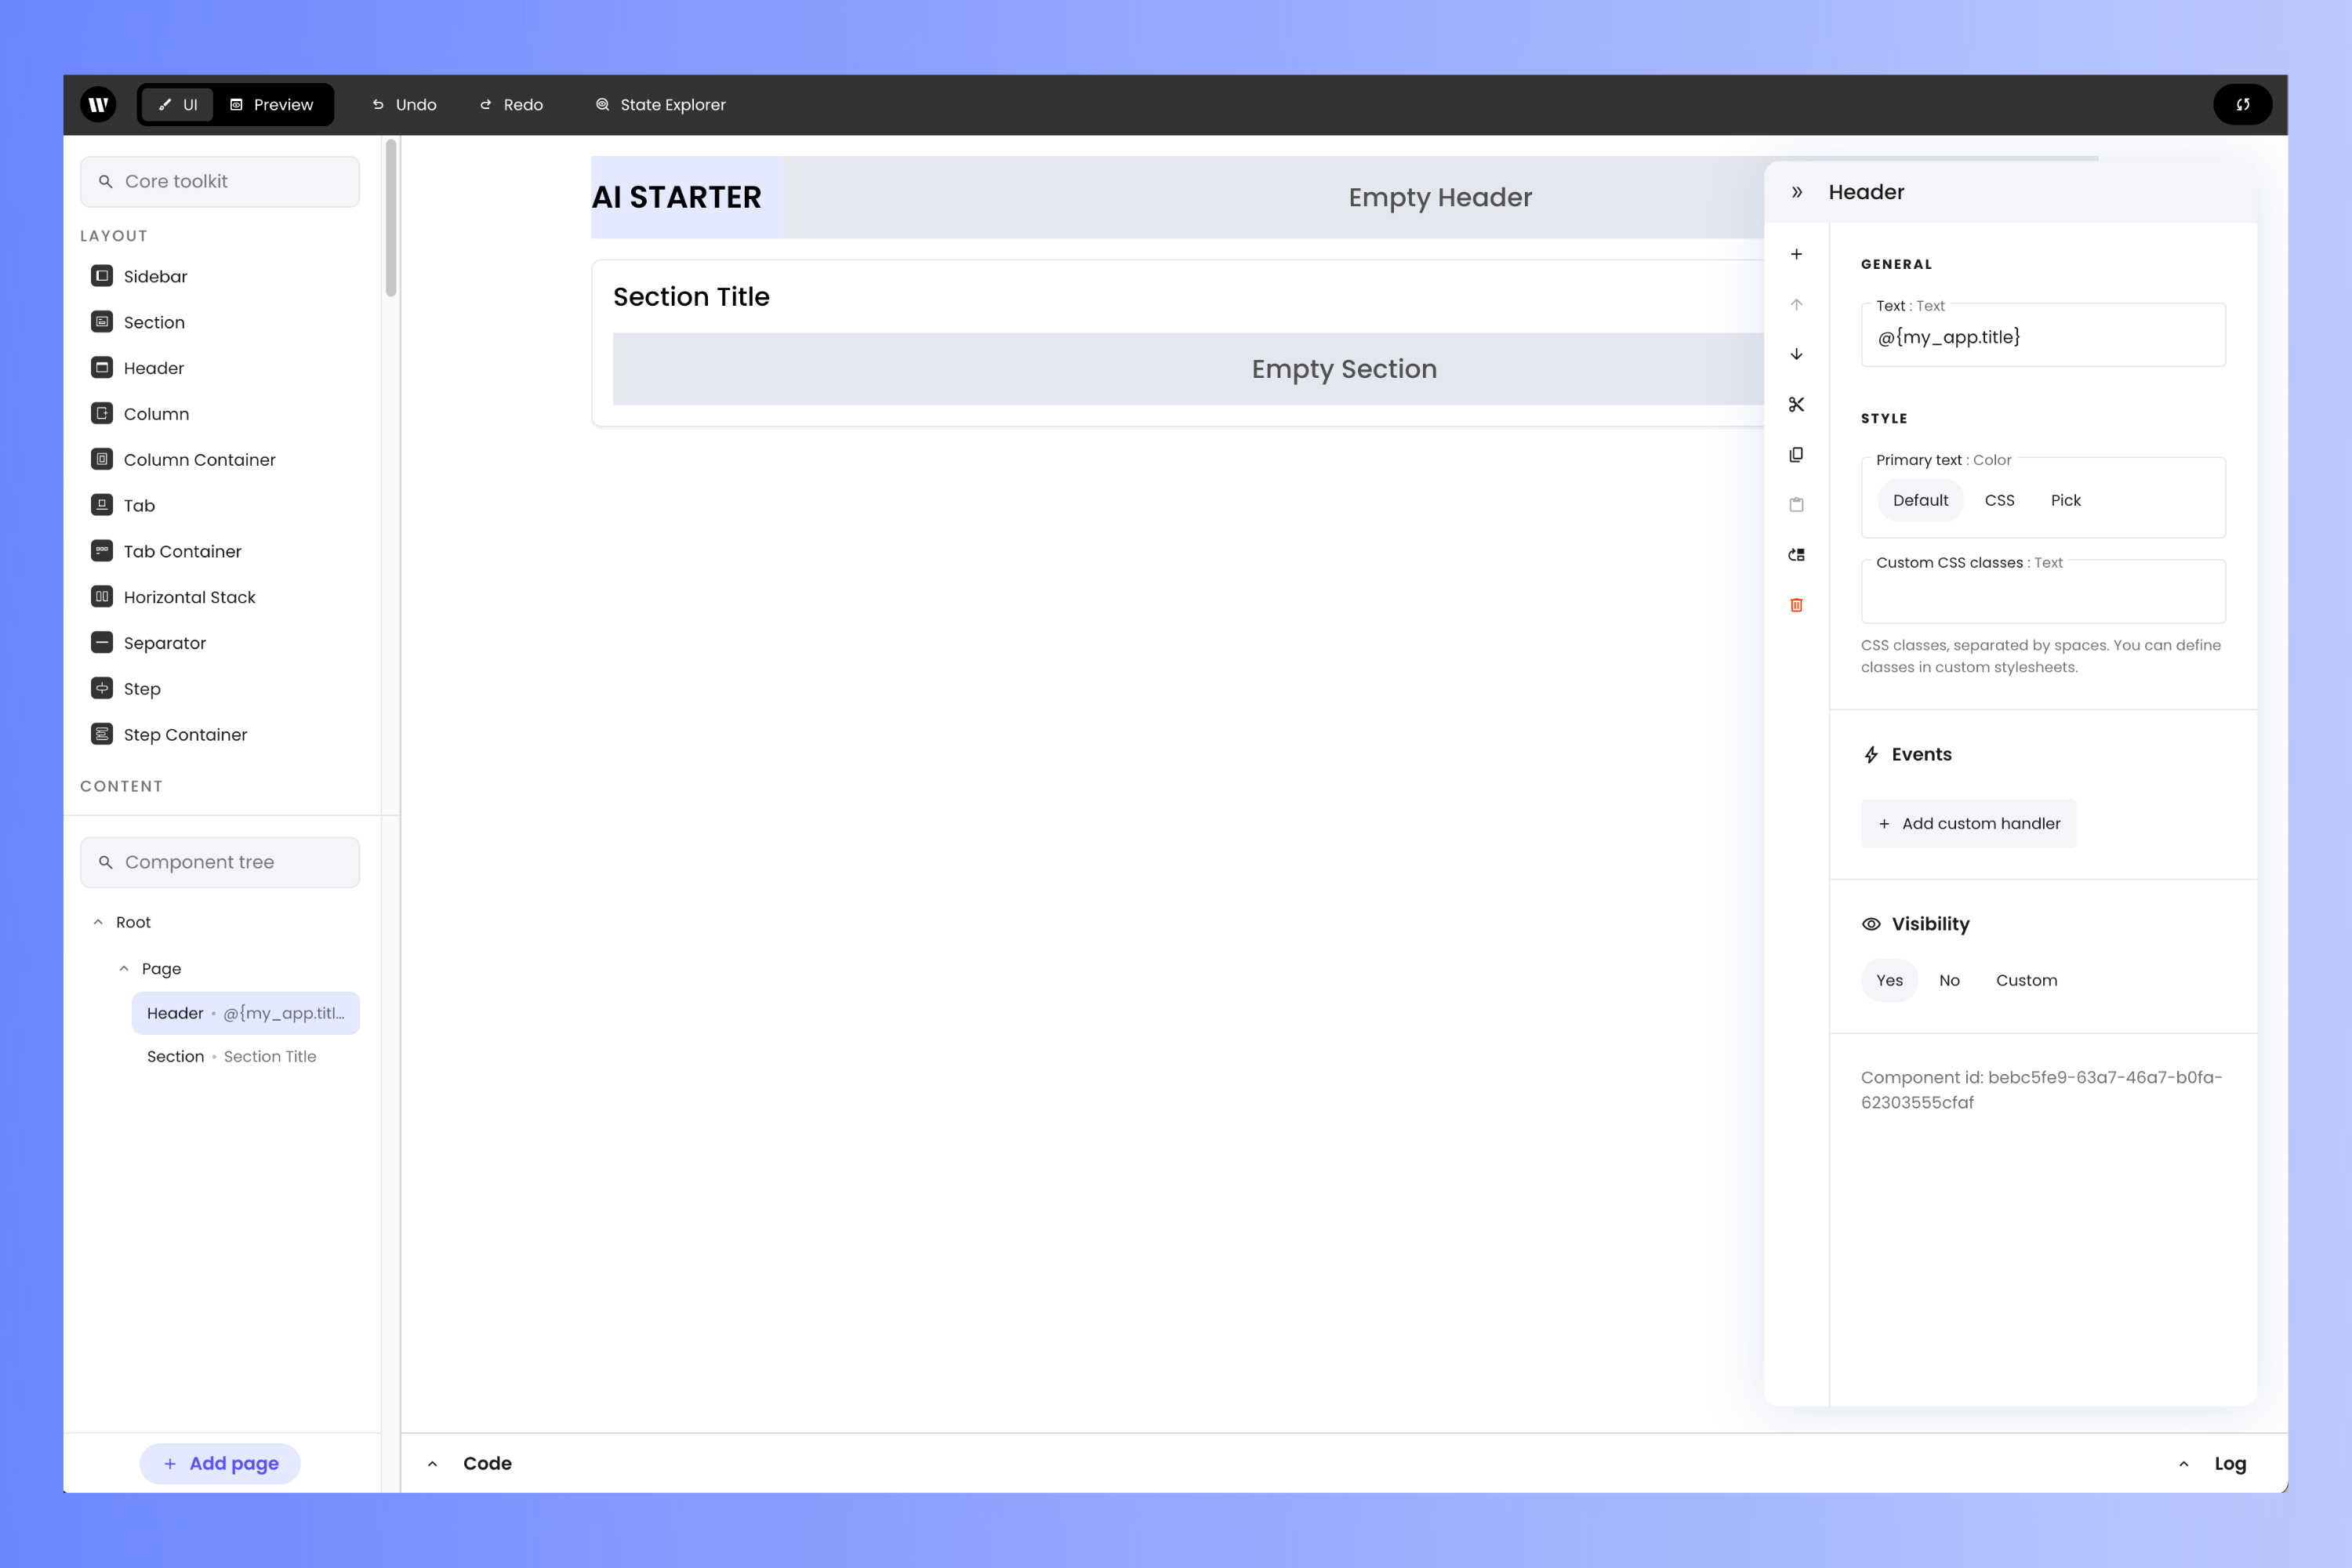Collapse the Page tree node

(x=124, y=968)
